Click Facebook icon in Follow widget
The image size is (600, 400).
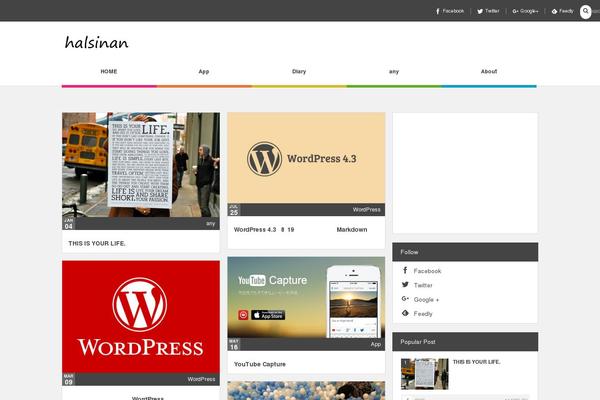tap(405, 270)
